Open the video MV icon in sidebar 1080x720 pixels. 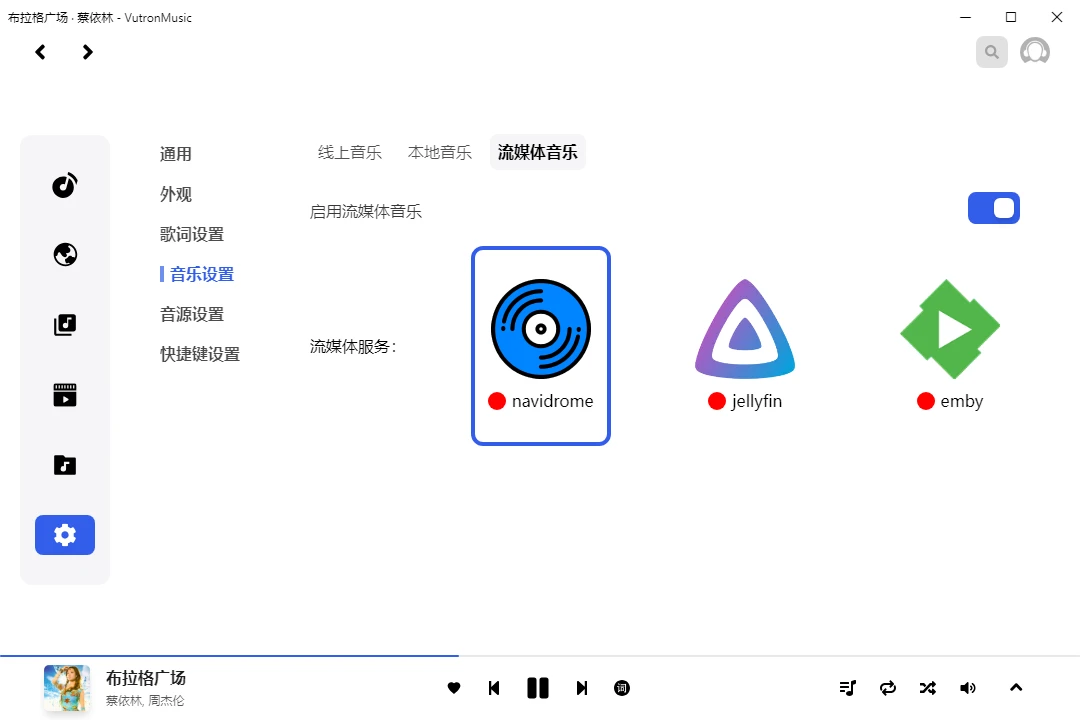[65, 395]
